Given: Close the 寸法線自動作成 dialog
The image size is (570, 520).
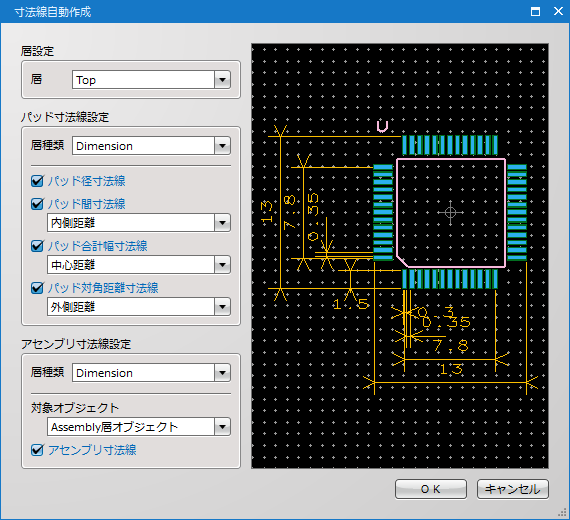Looking at the screenshot, I should [x=558, y=11].
